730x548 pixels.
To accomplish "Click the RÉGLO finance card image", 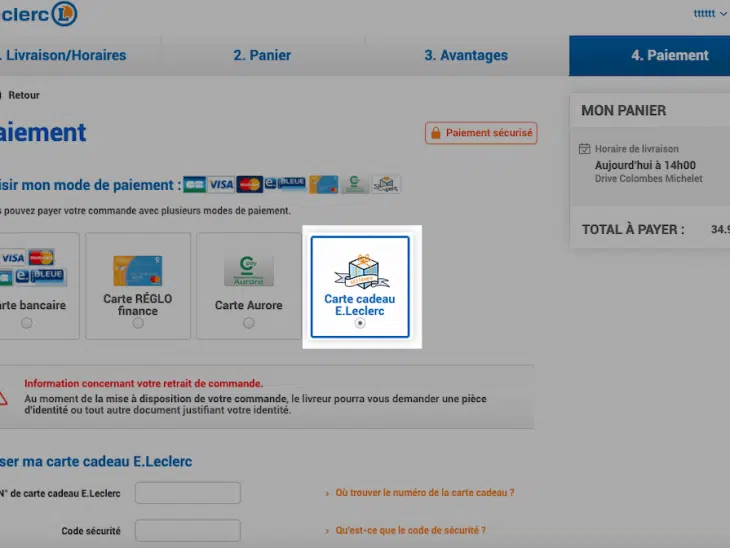I will tap(138, 271).
